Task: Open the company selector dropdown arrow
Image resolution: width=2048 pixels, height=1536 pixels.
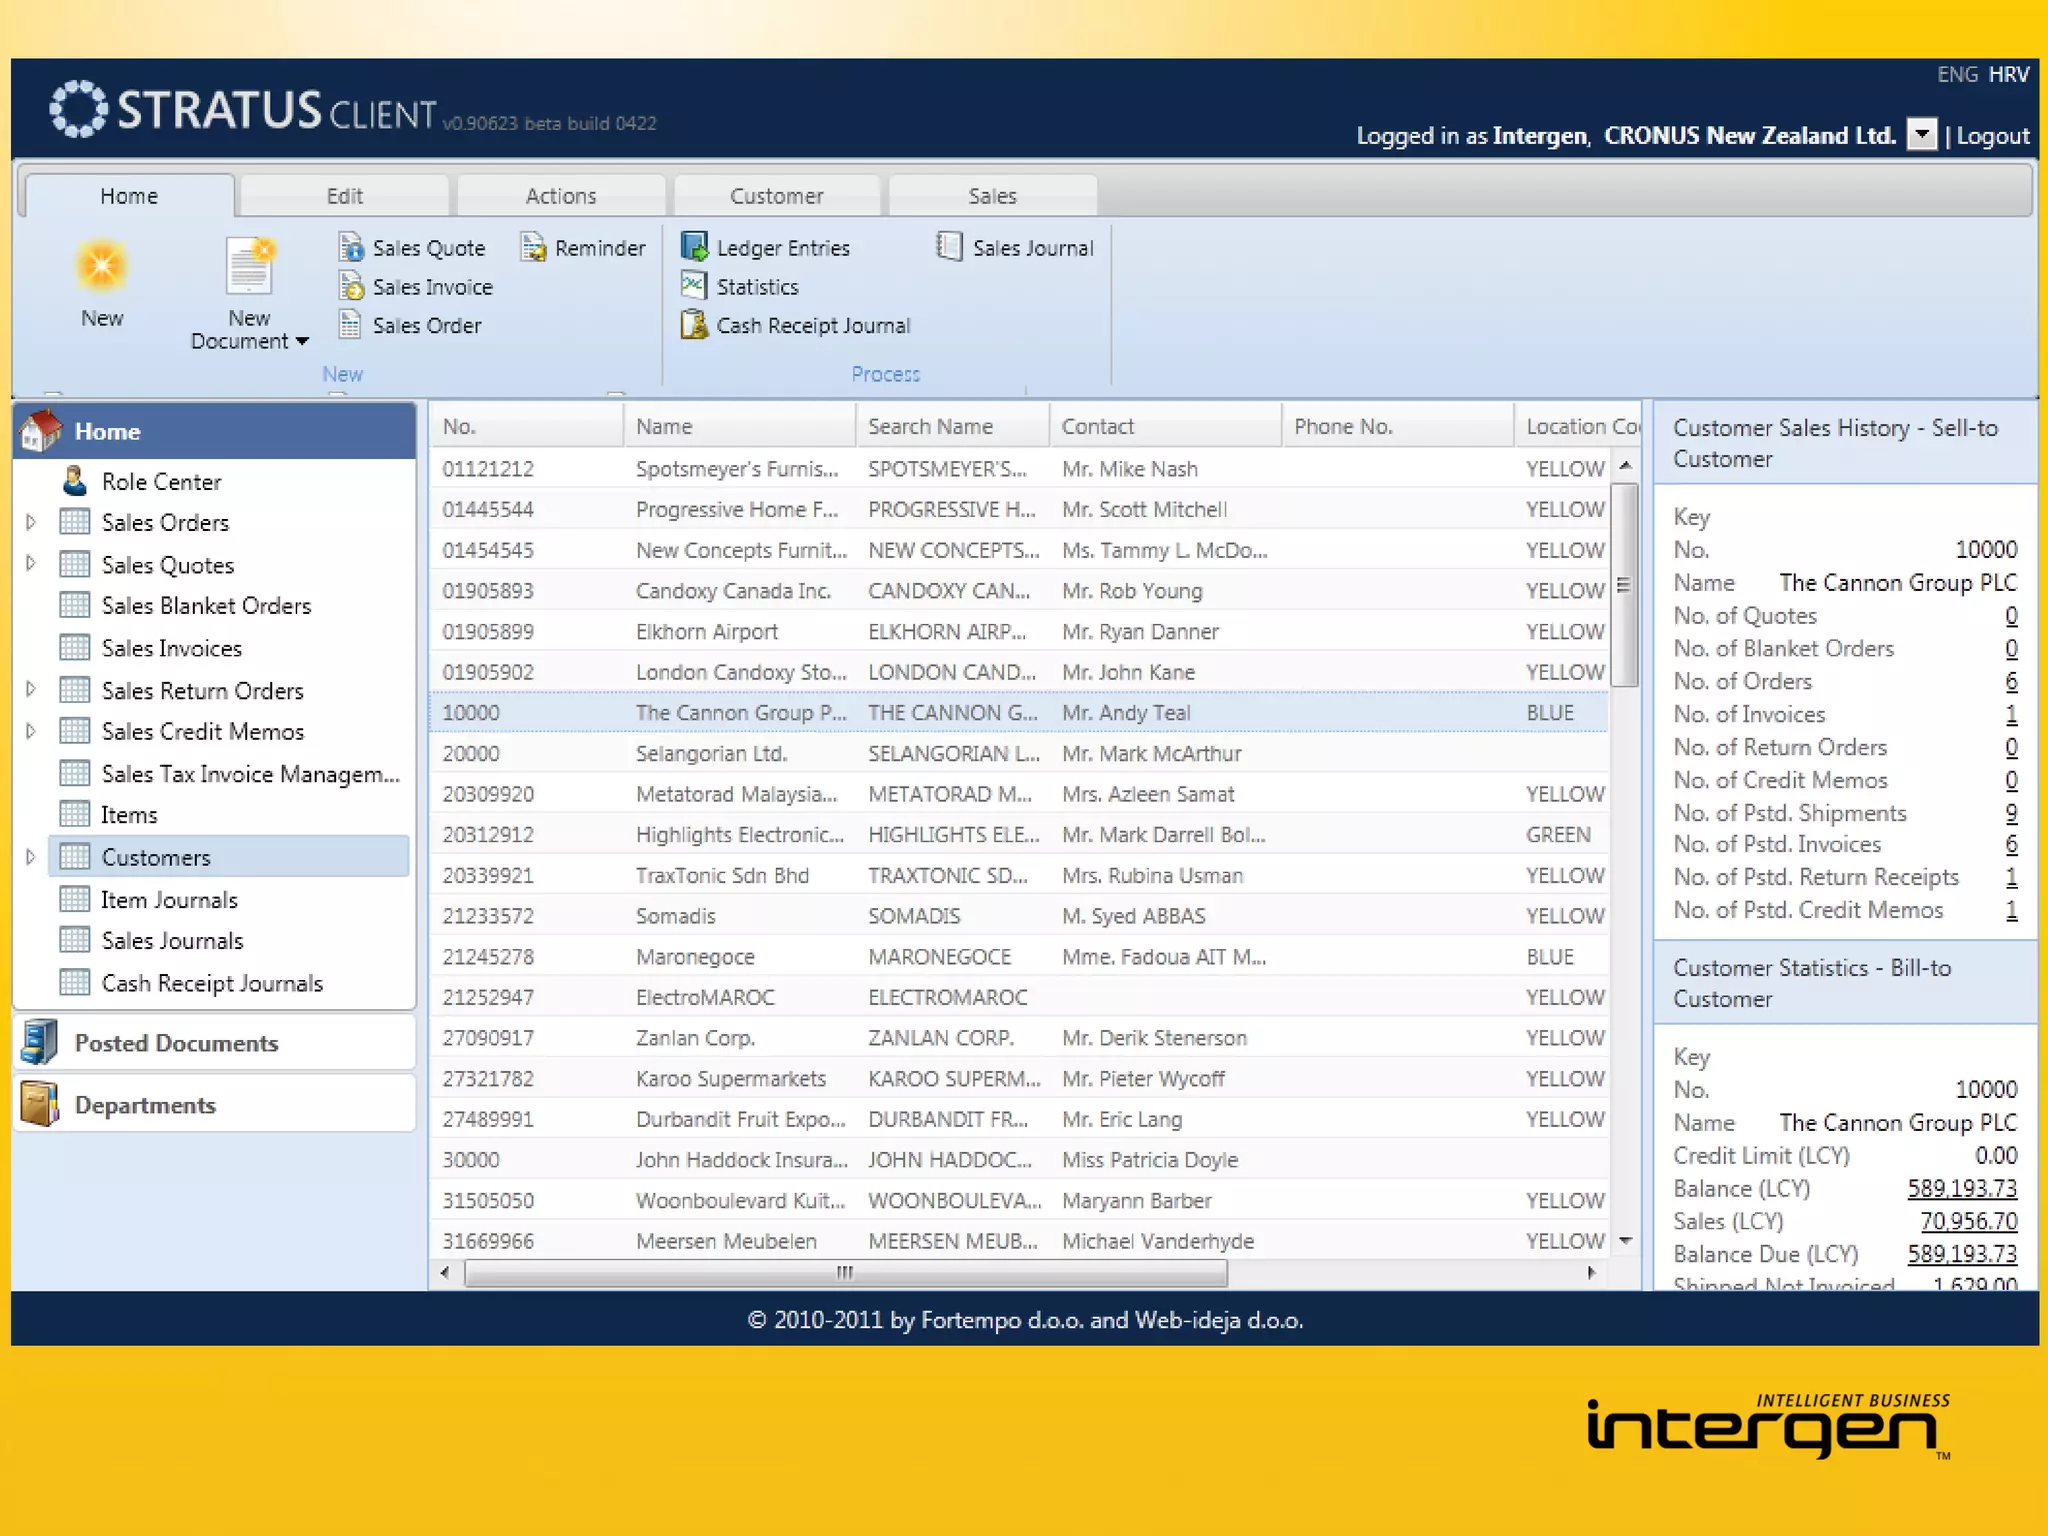Action: [x=1922, y=134]
